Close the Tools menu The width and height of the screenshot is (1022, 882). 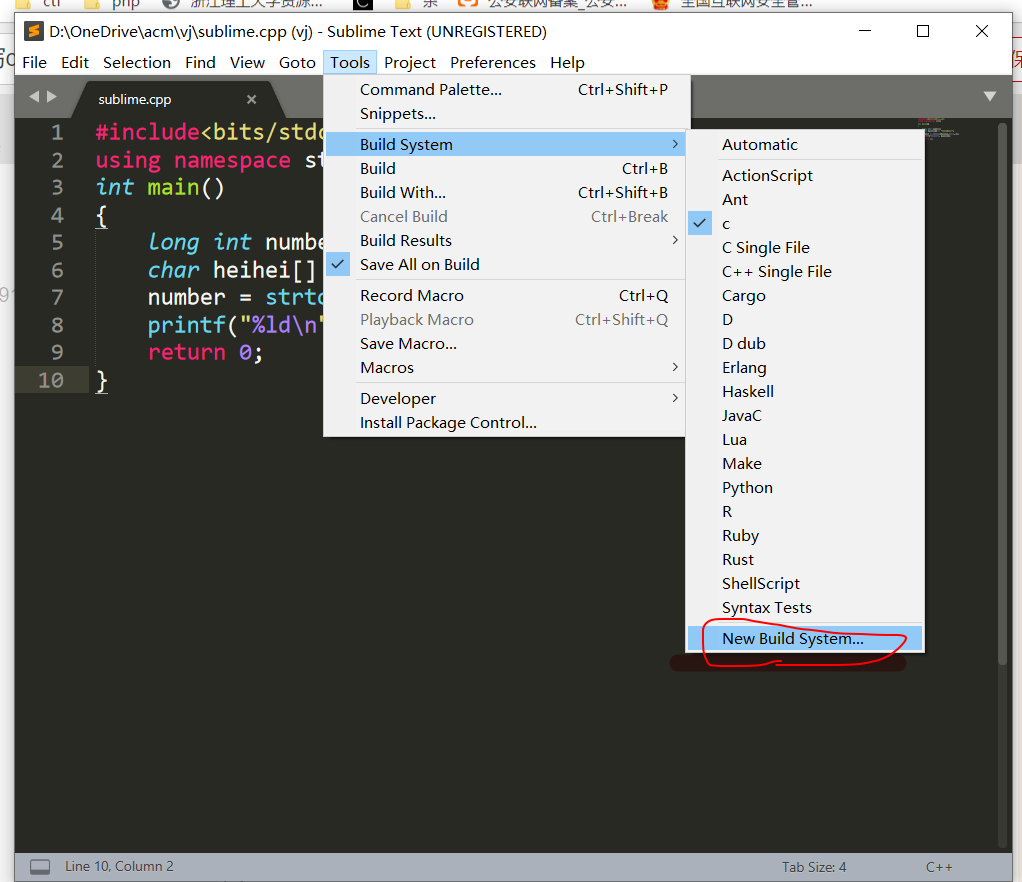[x=350, y=63]
